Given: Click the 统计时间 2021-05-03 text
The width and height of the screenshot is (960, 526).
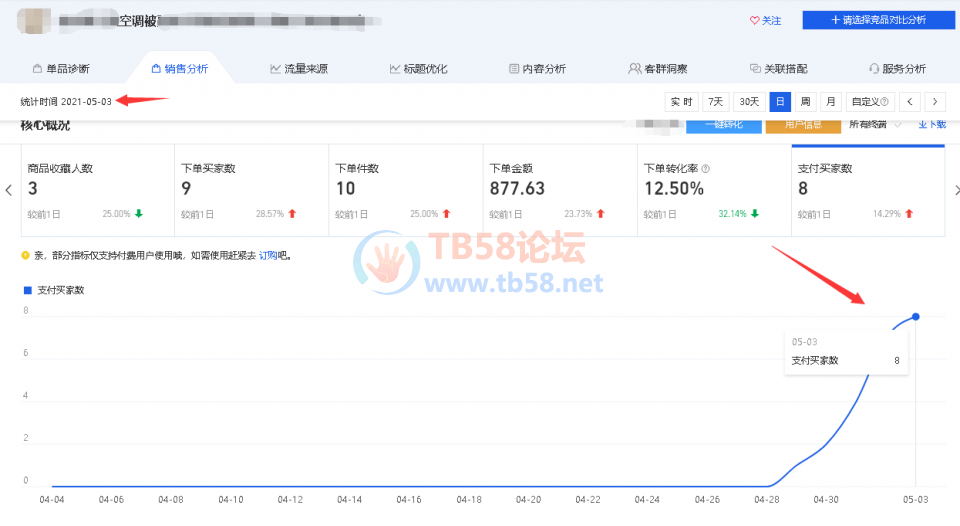Looking at the screenshot, I should click(x=66, y=102).
